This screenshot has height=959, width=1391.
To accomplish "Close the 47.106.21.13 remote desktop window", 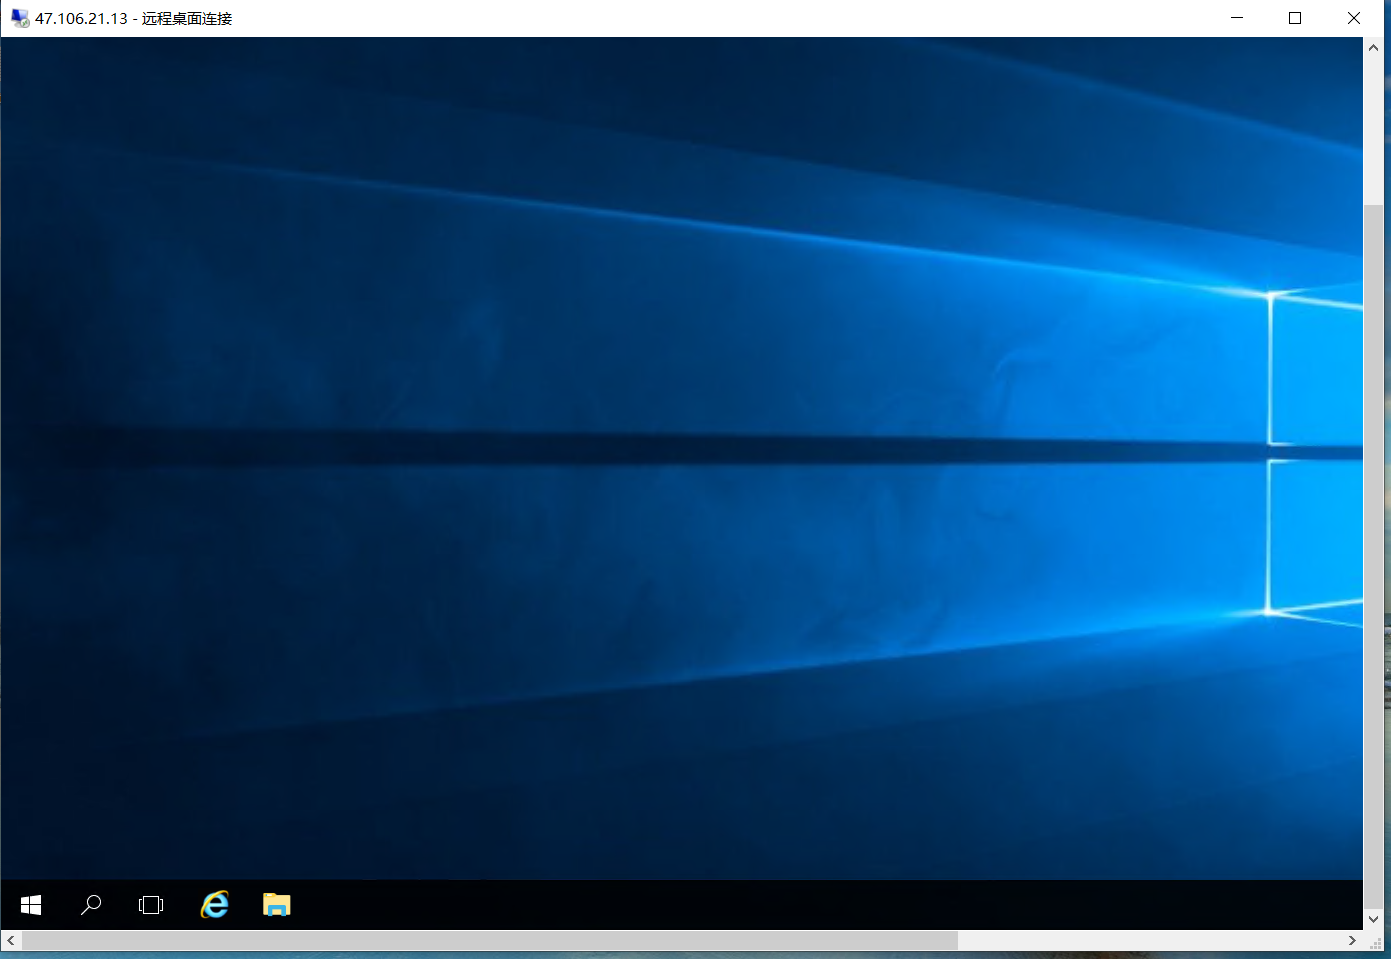I will 1354,18.
